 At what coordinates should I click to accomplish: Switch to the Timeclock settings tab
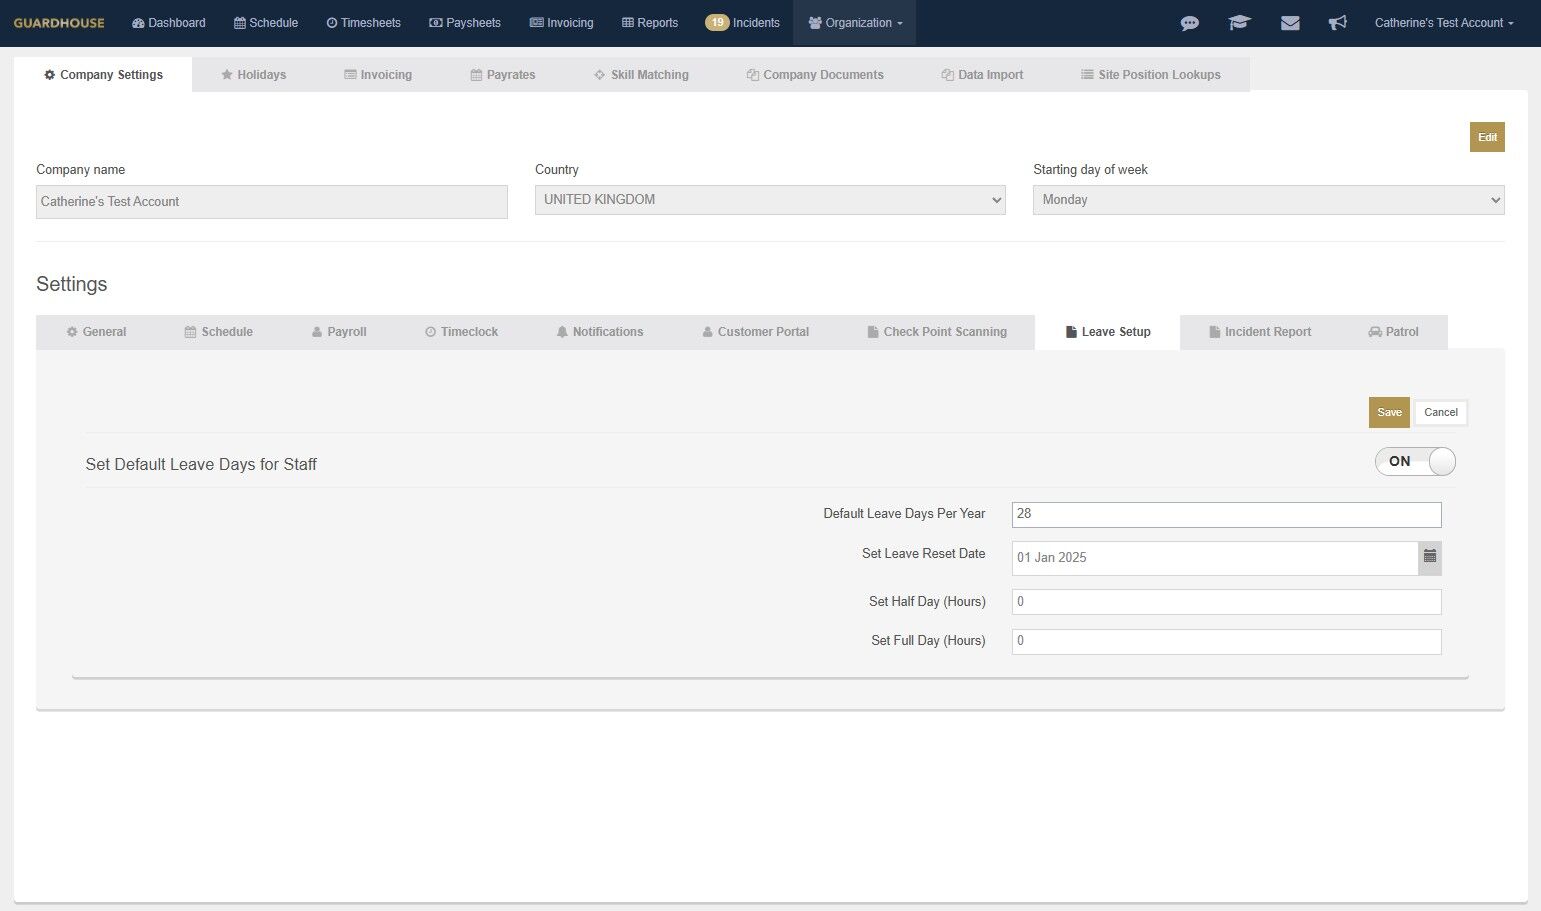(x=462, y=332)
